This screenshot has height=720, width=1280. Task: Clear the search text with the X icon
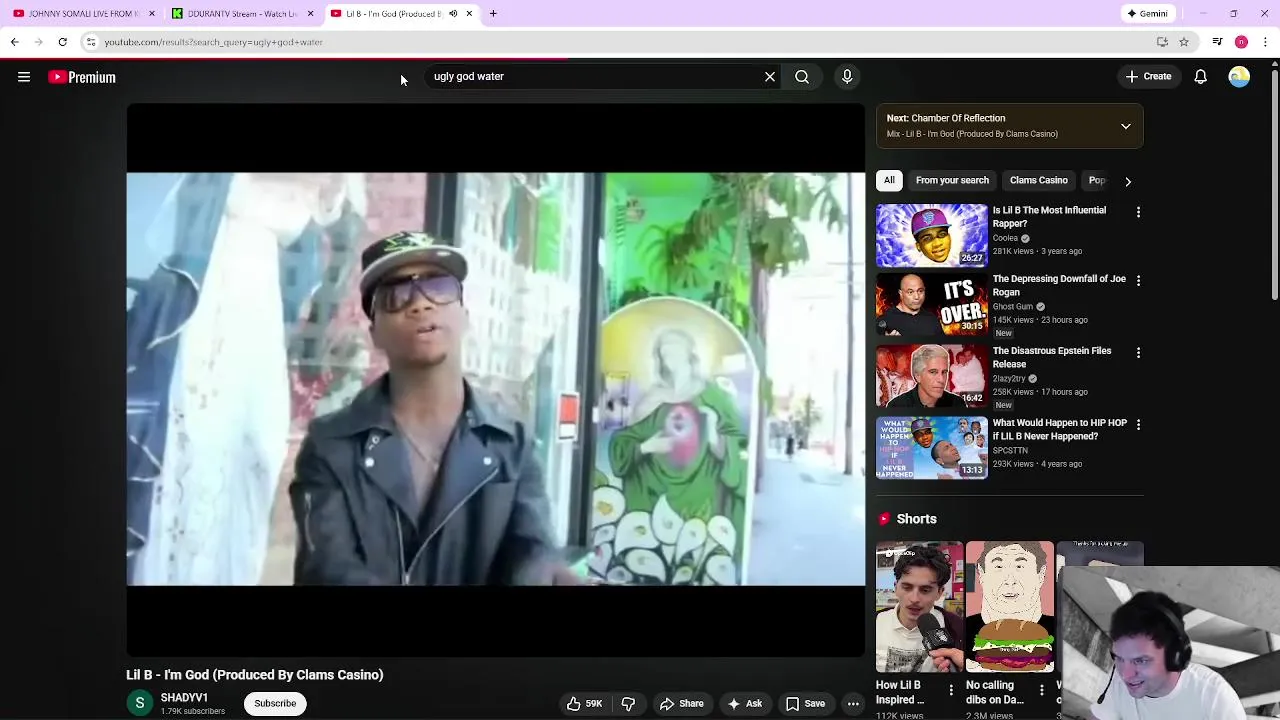(x=770, y=76)
